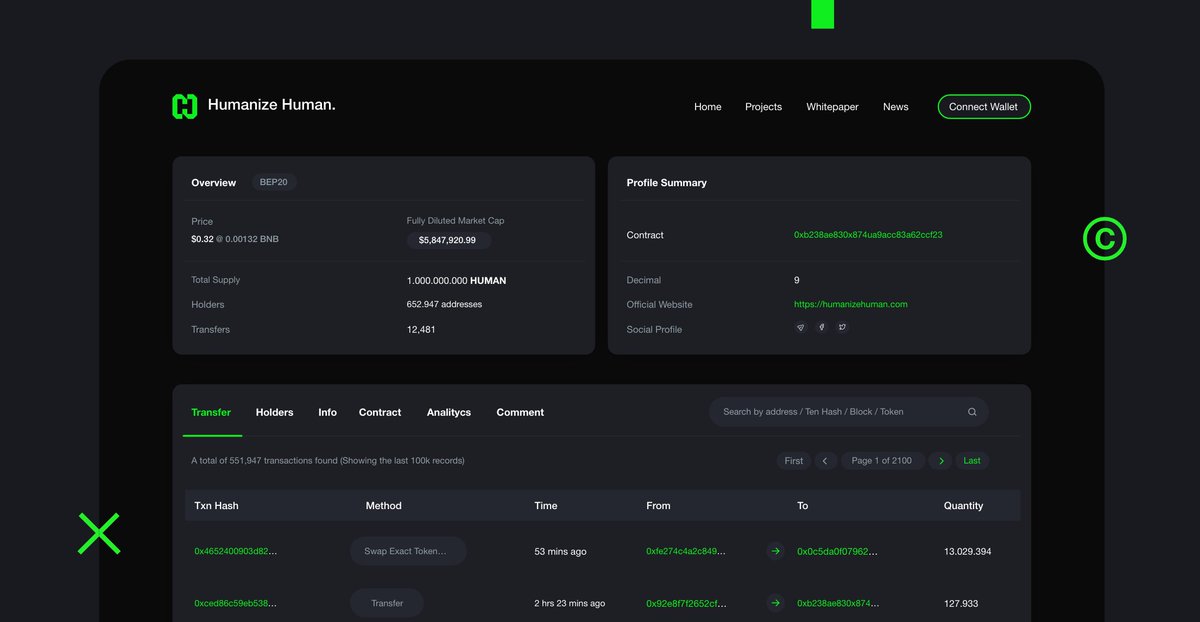The image size is (1200, 622).
Task: Switch to the Analitycs tab
Action: click(x=449, y=412)
